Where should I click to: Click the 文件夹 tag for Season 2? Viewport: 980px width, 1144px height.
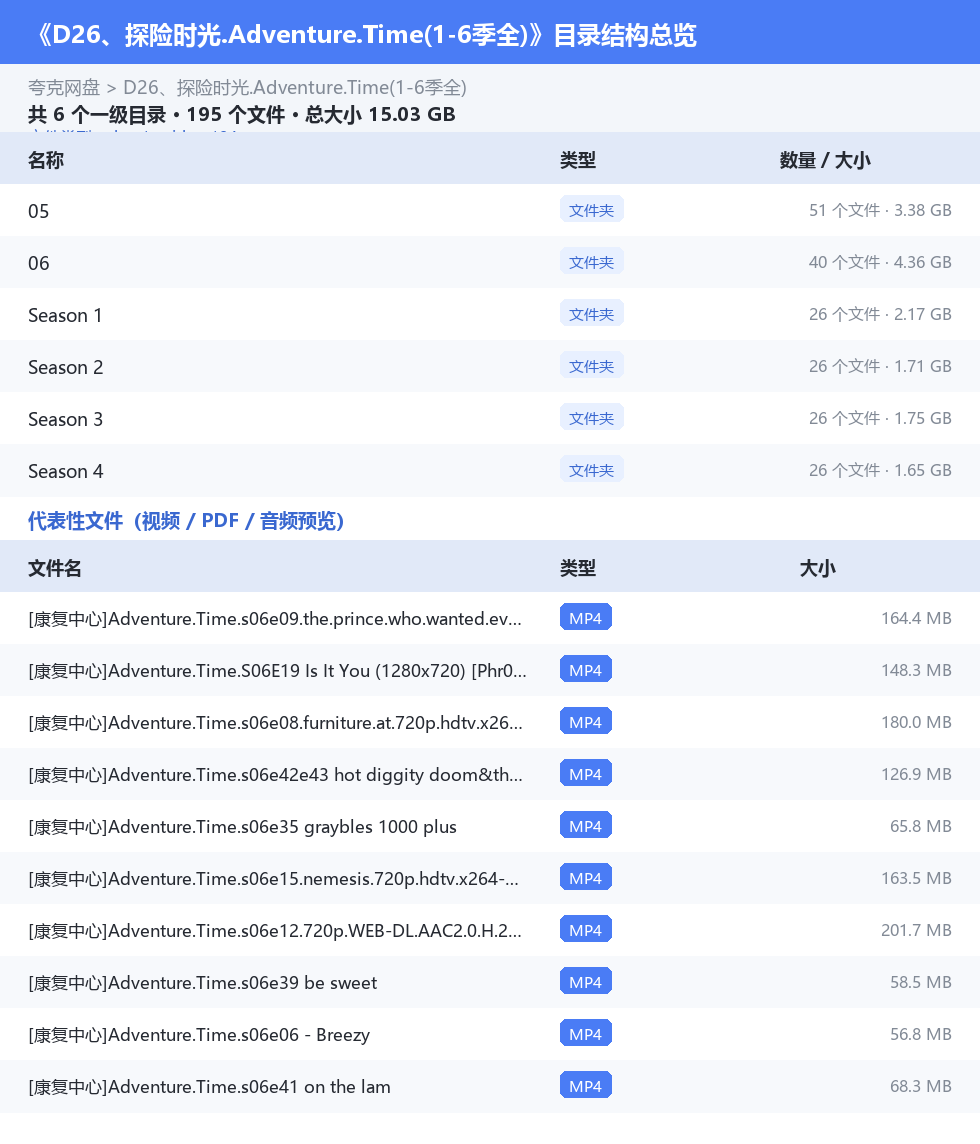(591, 366)
